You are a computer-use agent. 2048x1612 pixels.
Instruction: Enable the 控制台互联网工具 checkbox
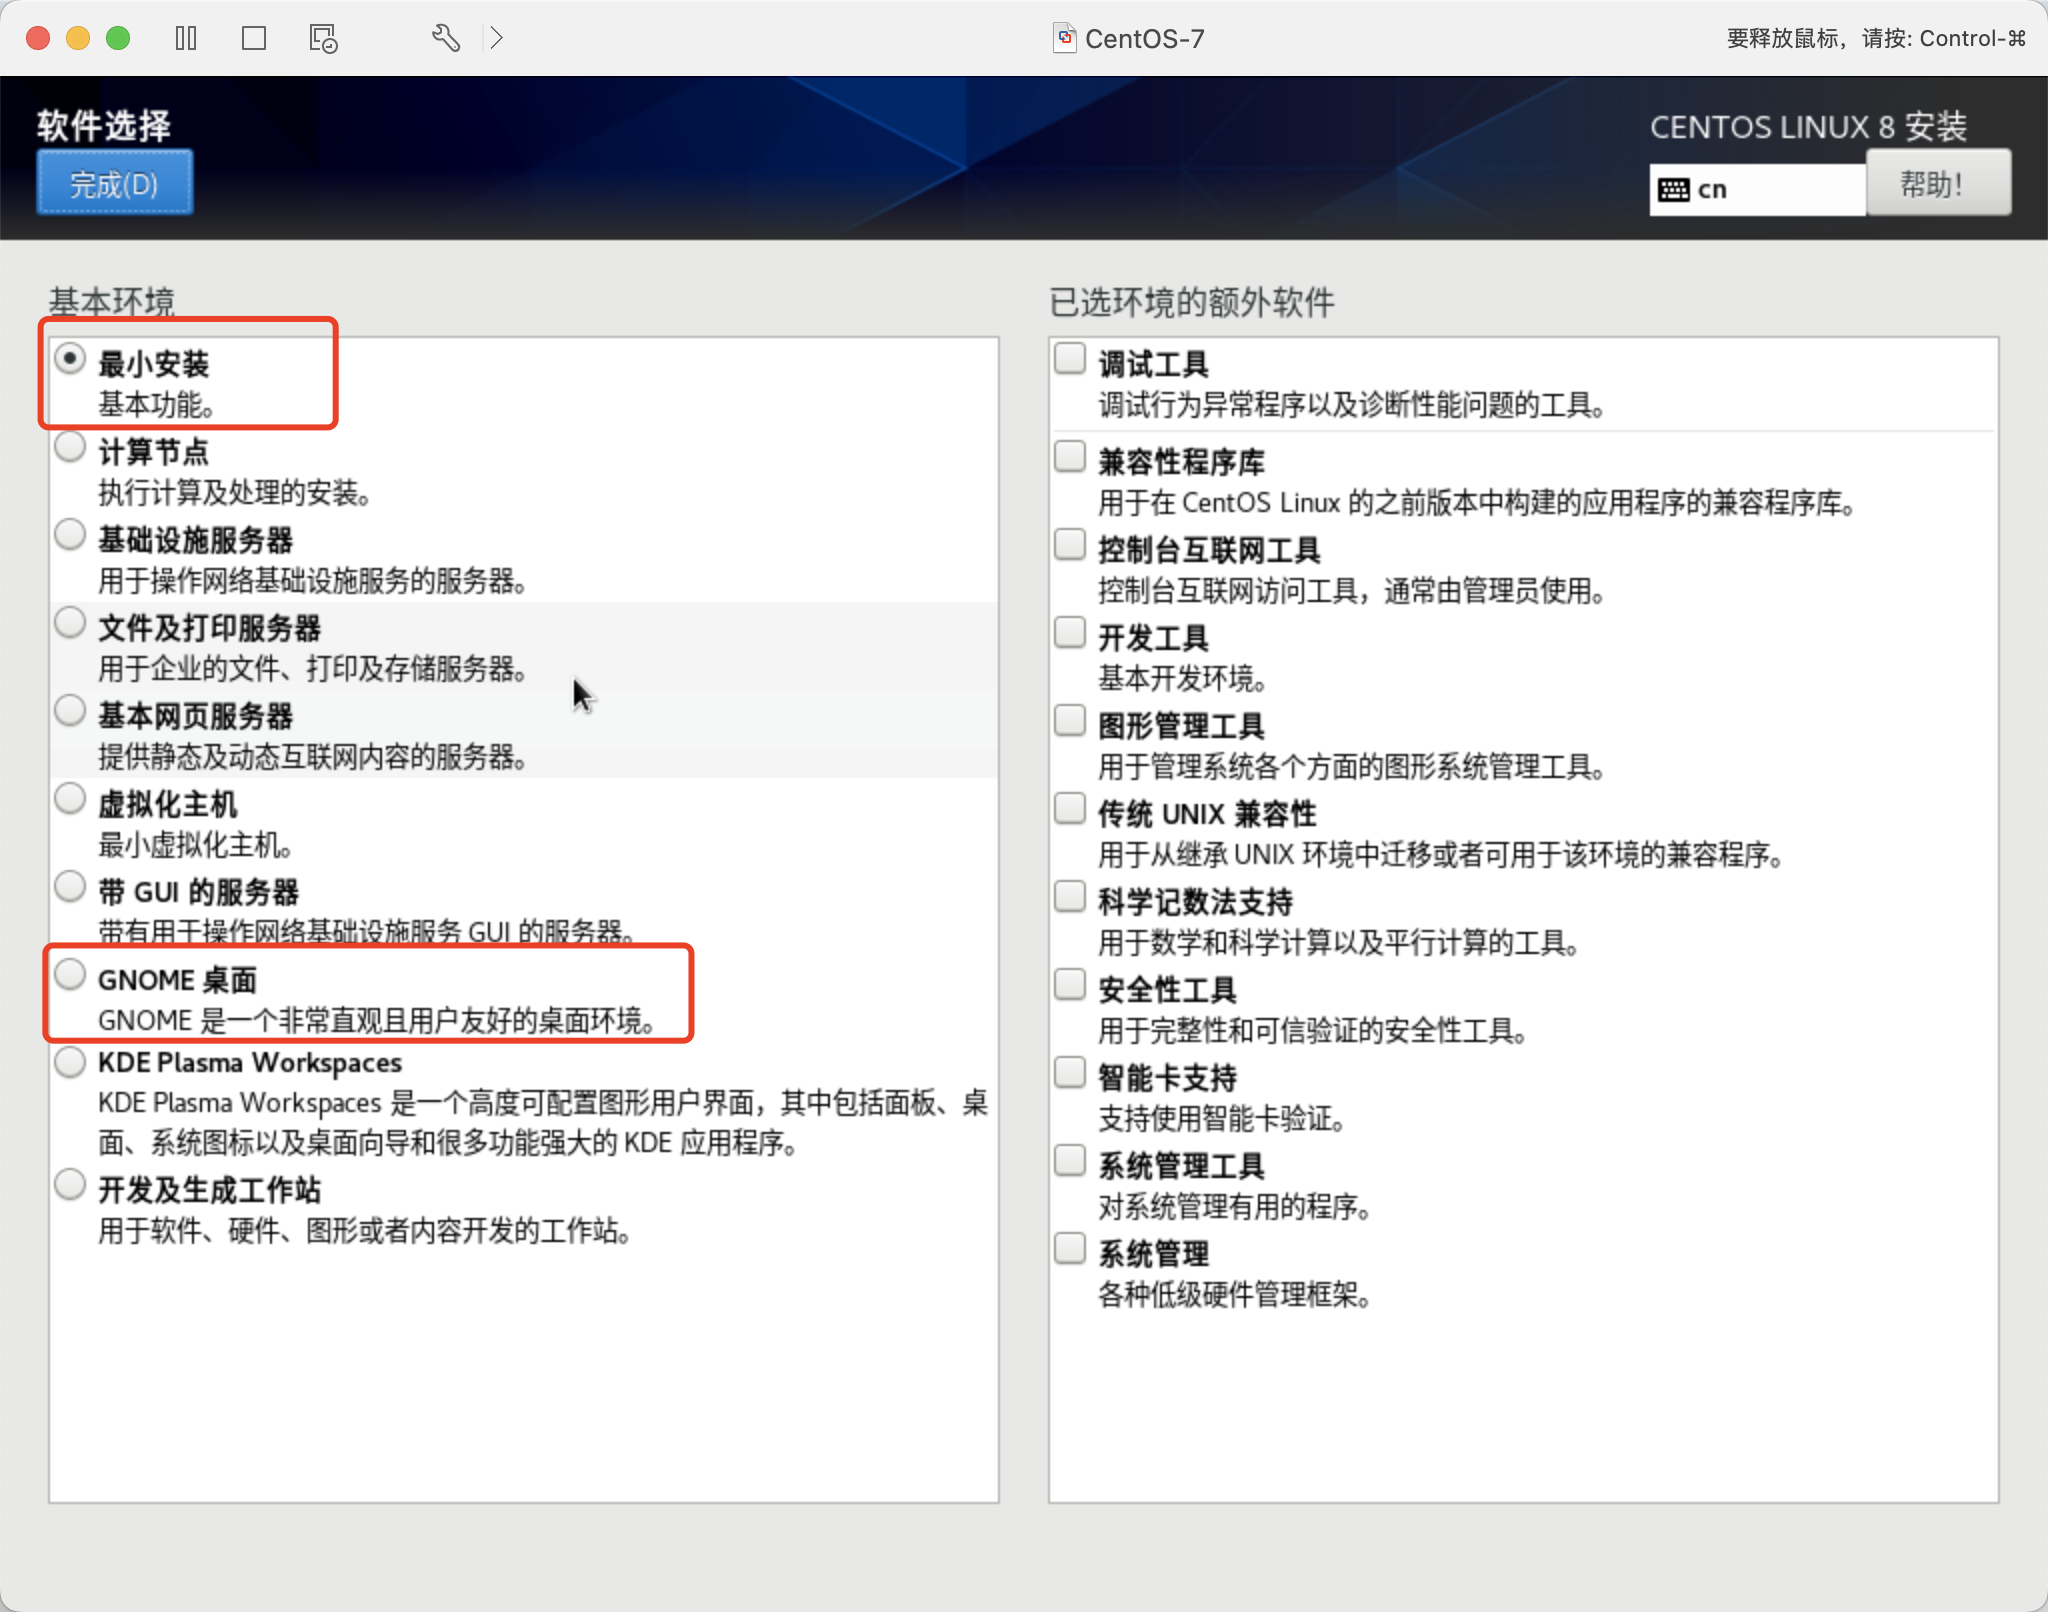[1070, 545]
